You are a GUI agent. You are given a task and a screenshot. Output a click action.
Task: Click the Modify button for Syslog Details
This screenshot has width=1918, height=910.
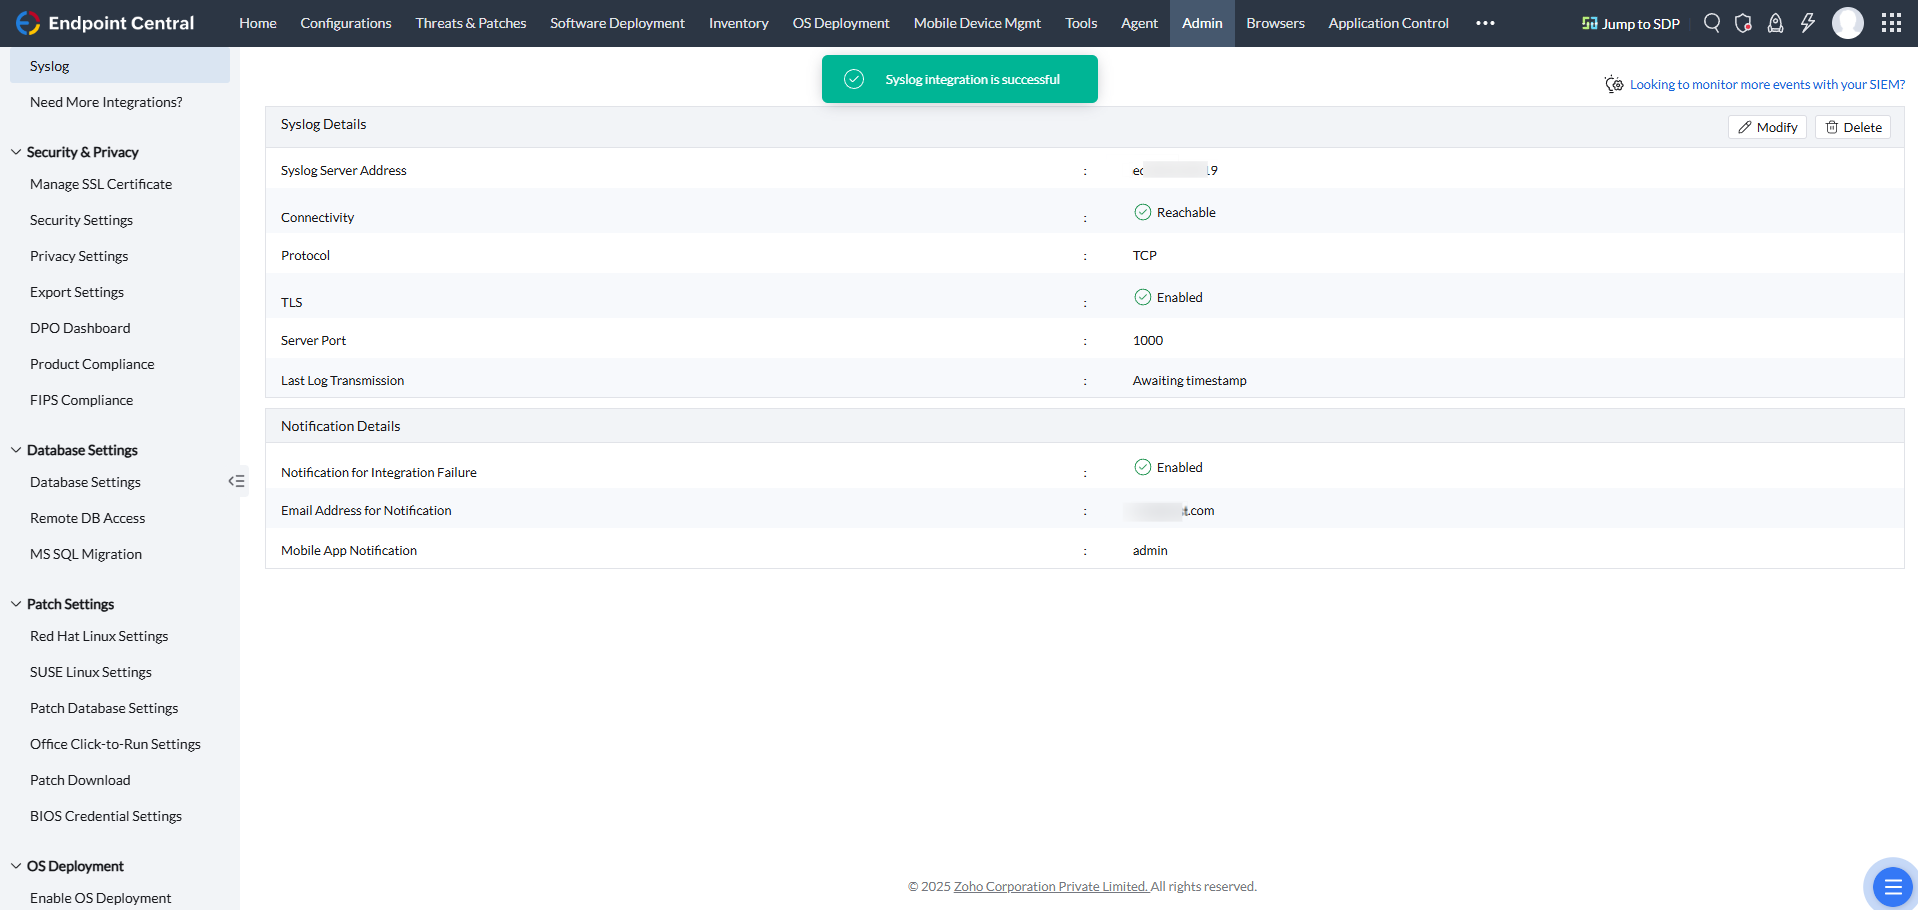coord(1766,126)
